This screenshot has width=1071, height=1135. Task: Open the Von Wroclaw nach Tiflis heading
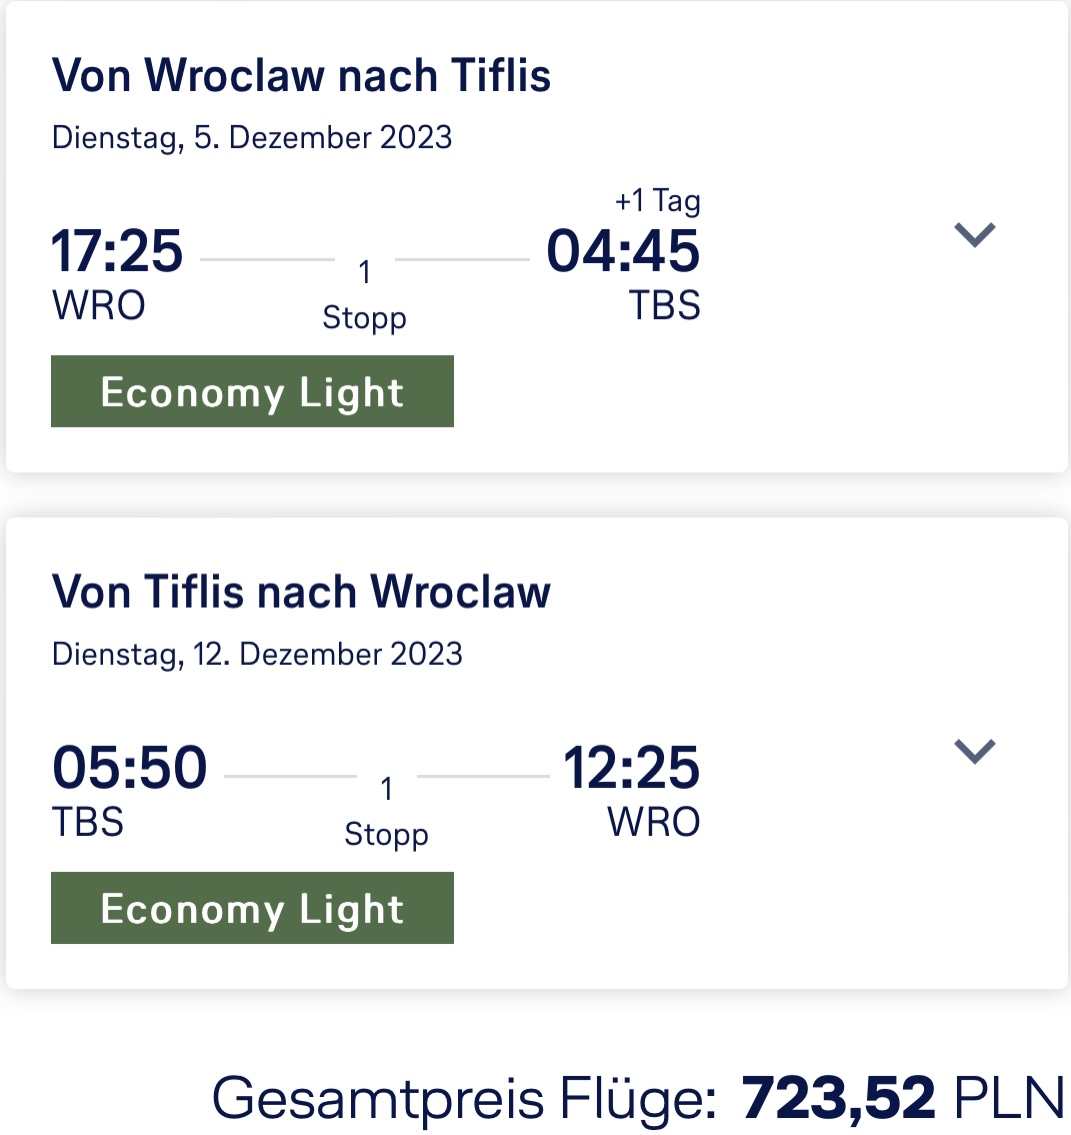pyautogui.click(x=301, y=75)
